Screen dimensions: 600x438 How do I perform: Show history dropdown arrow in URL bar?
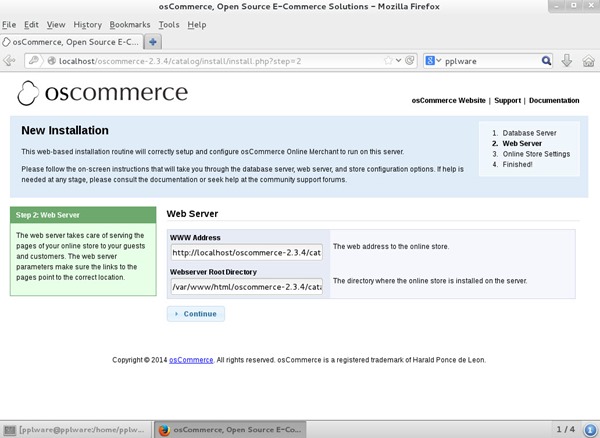pos(398,60)
